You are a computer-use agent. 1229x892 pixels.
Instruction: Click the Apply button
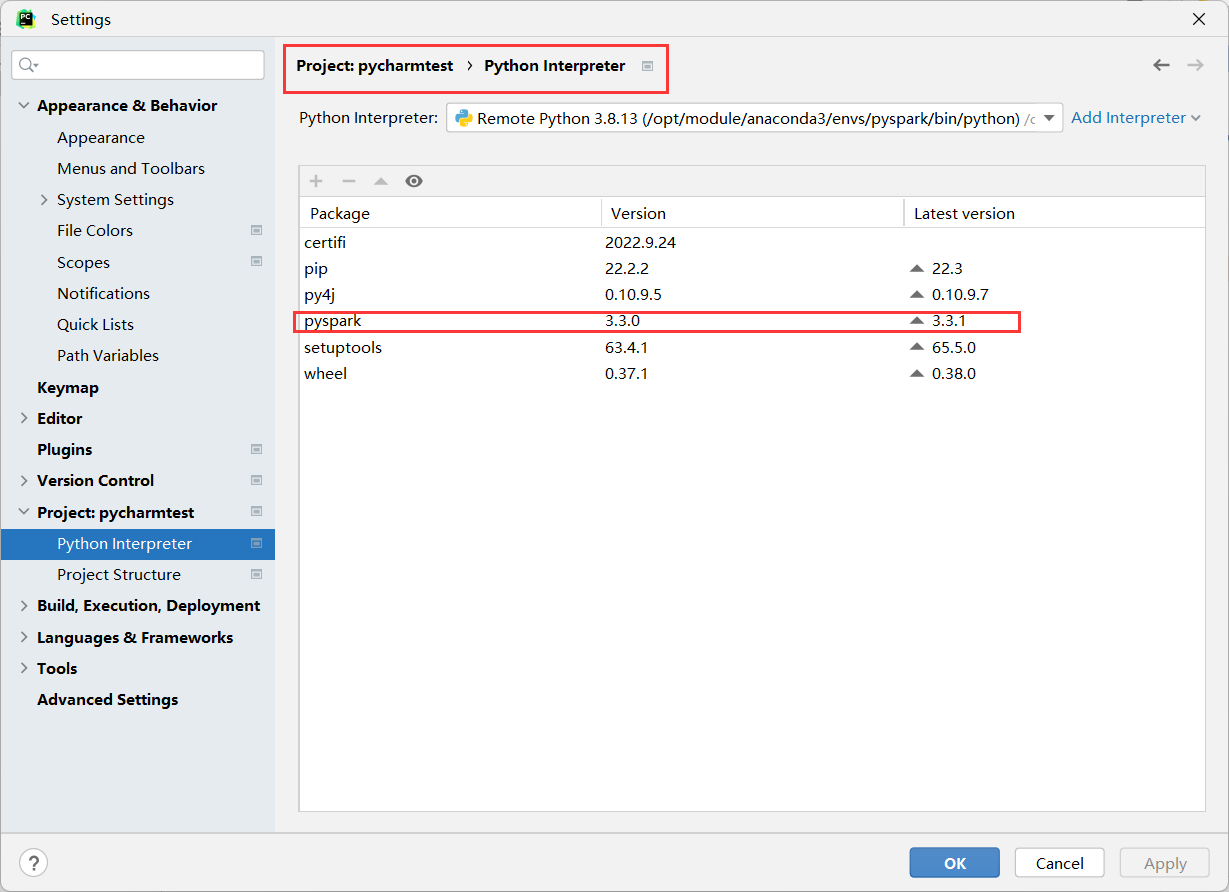click(1165, 863)
